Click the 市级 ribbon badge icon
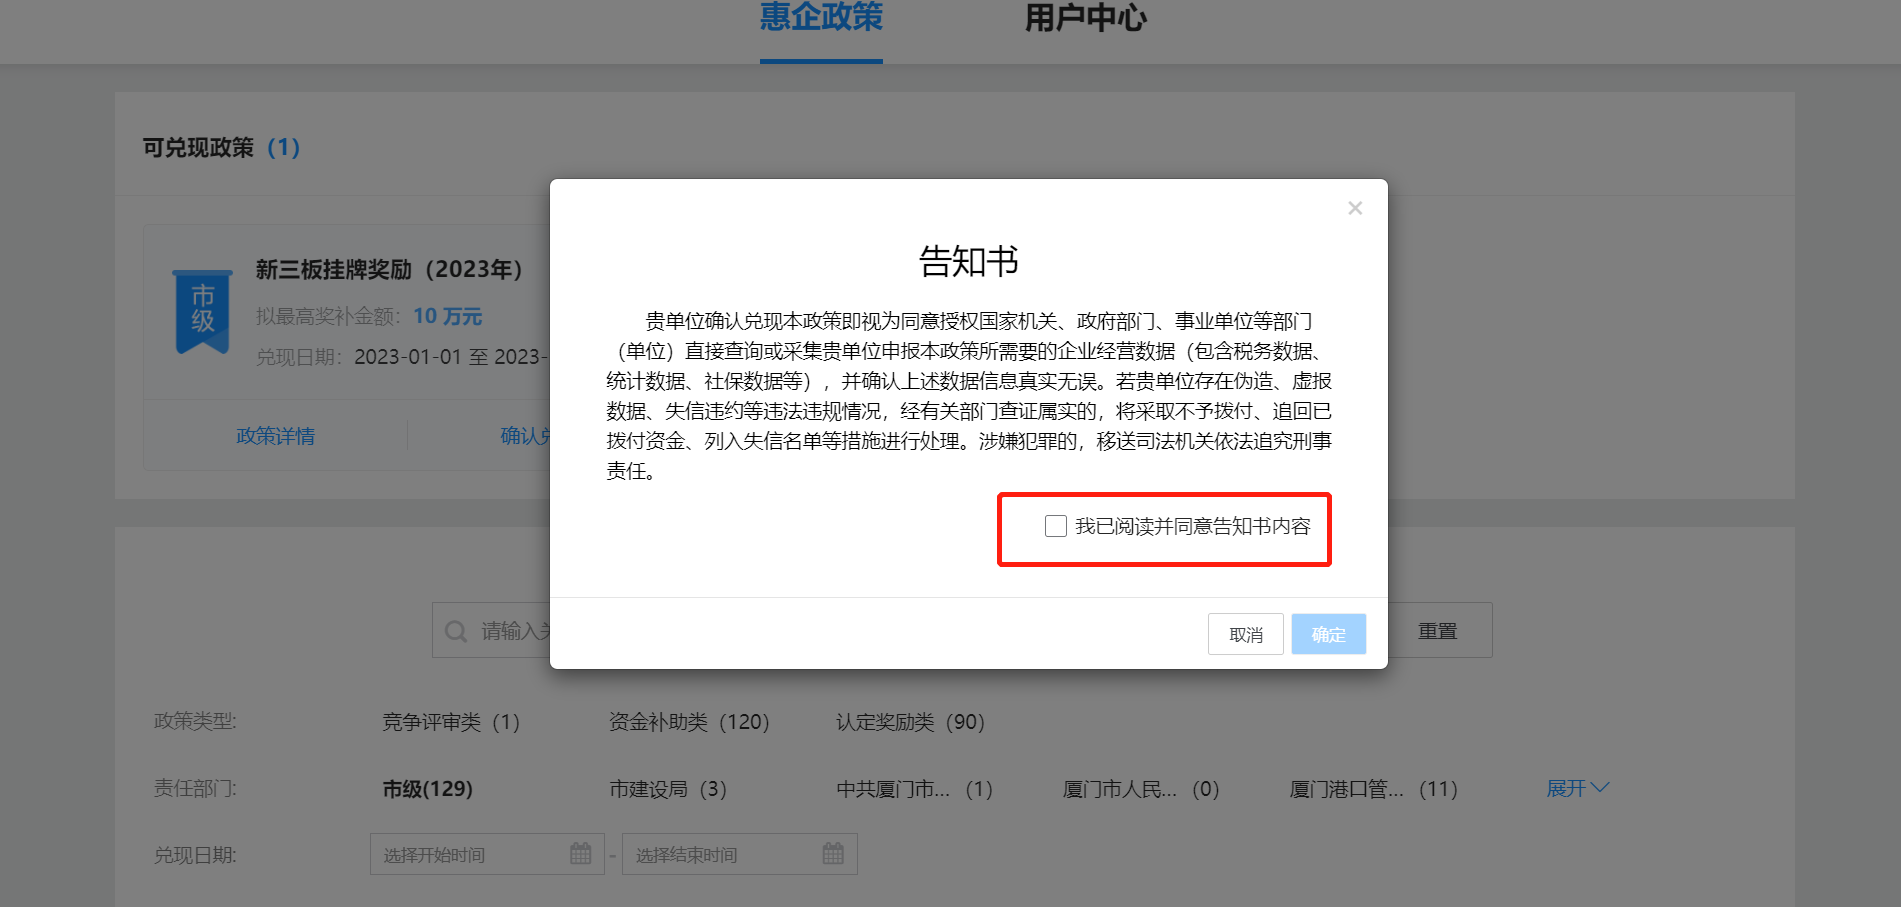The width and height of the screenshot is (1901, 907). coord(203,311)
